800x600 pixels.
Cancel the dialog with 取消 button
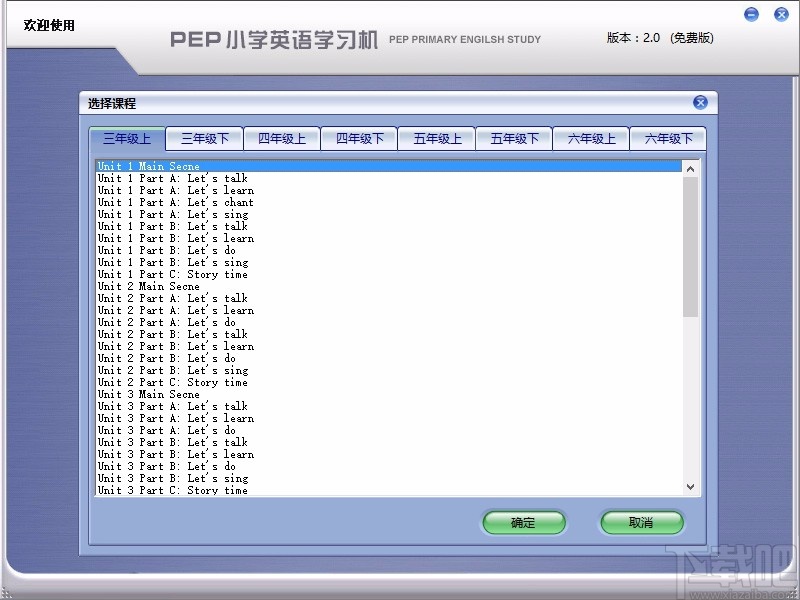pos(641,523)
